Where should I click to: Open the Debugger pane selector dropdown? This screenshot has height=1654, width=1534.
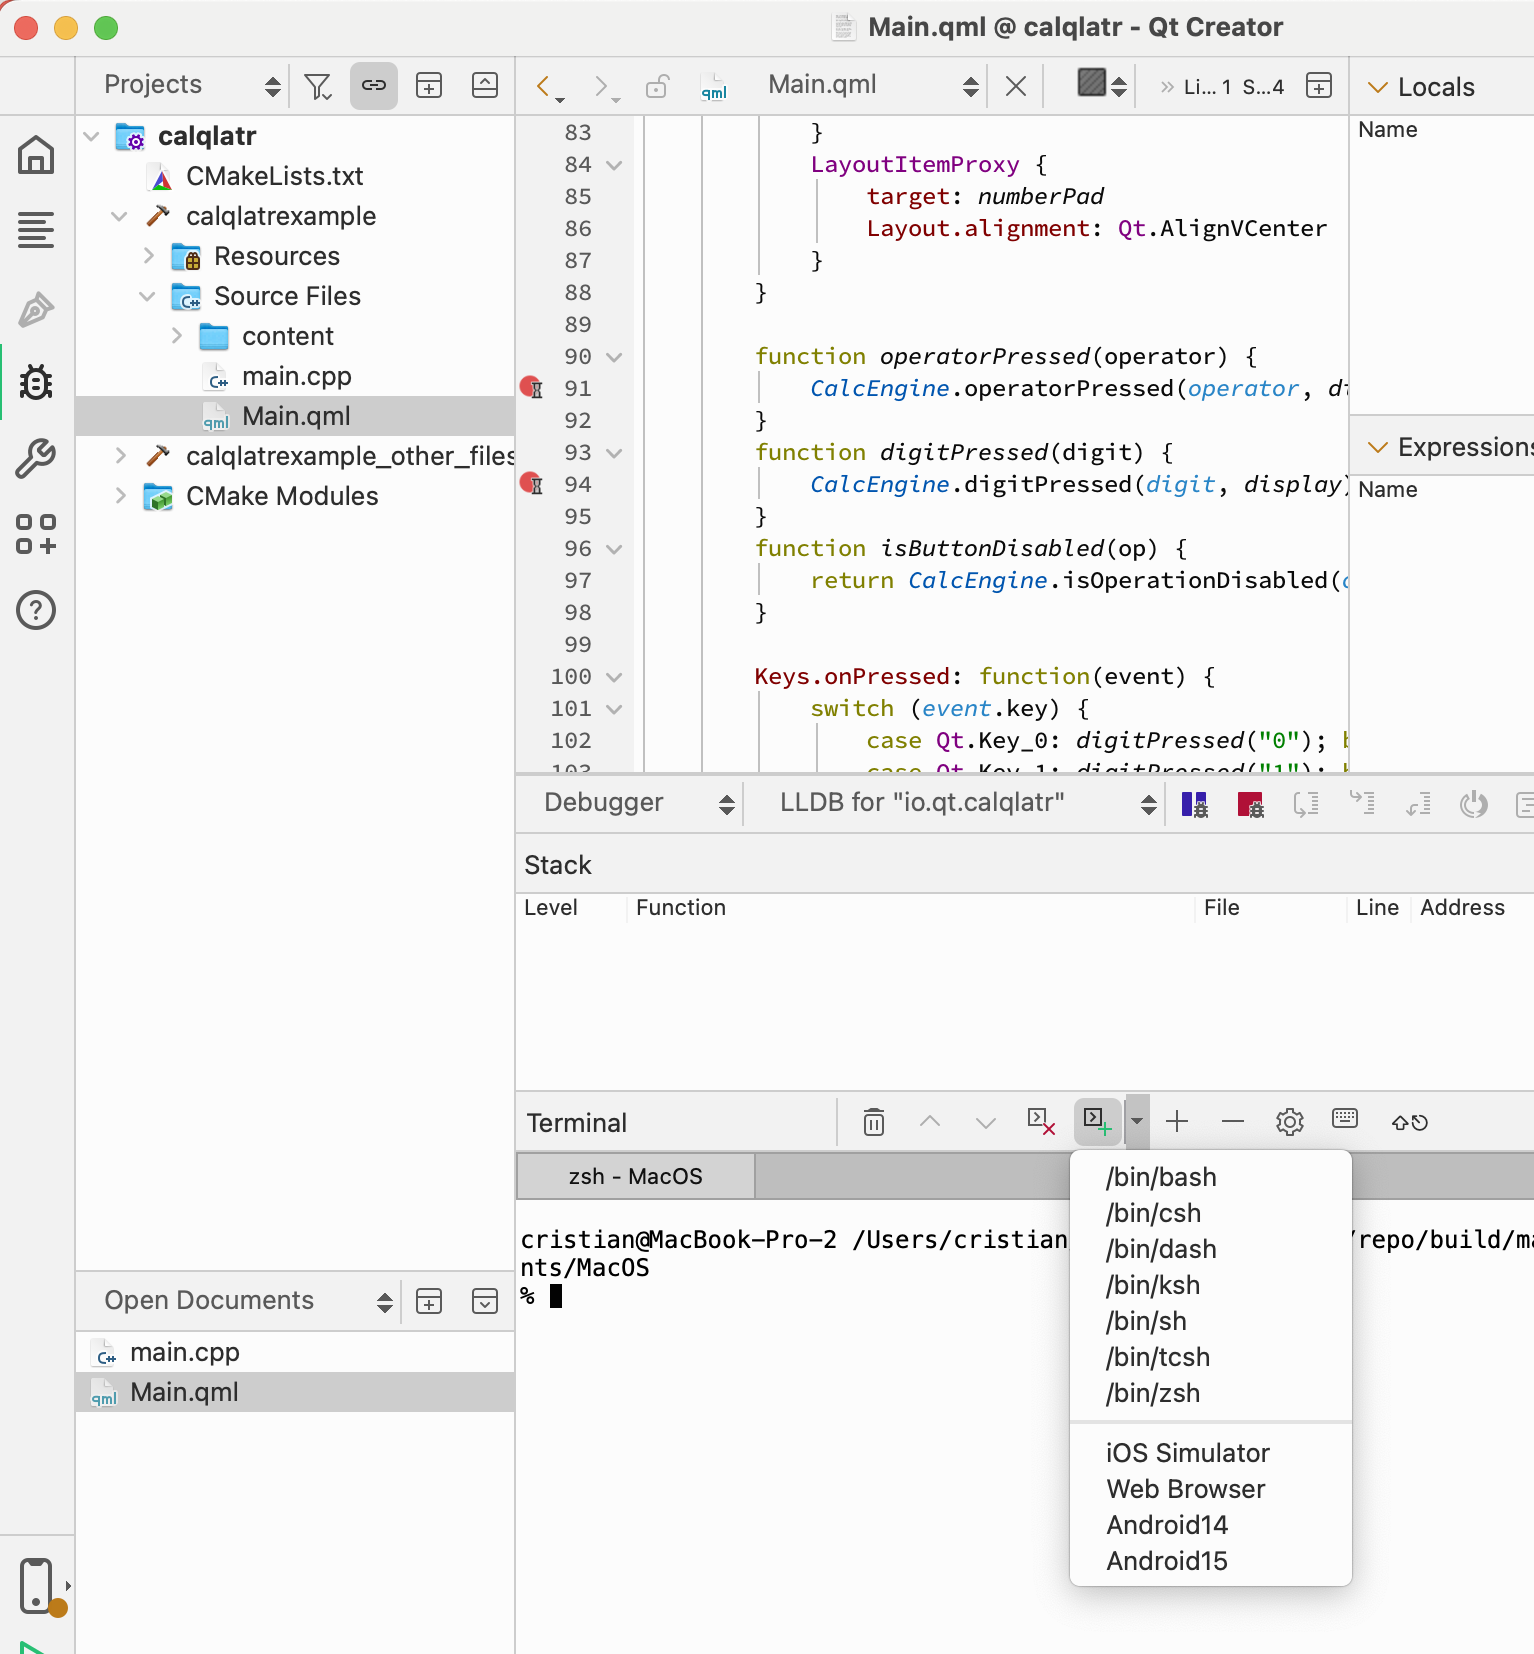(x=638, y=803)
